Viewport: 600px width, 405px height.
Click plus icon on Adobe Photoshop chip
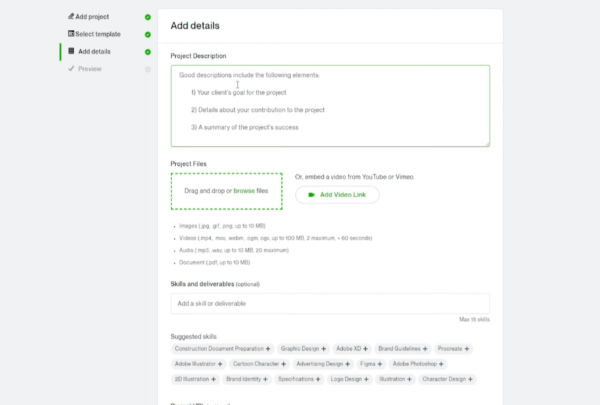coord(441,364)
